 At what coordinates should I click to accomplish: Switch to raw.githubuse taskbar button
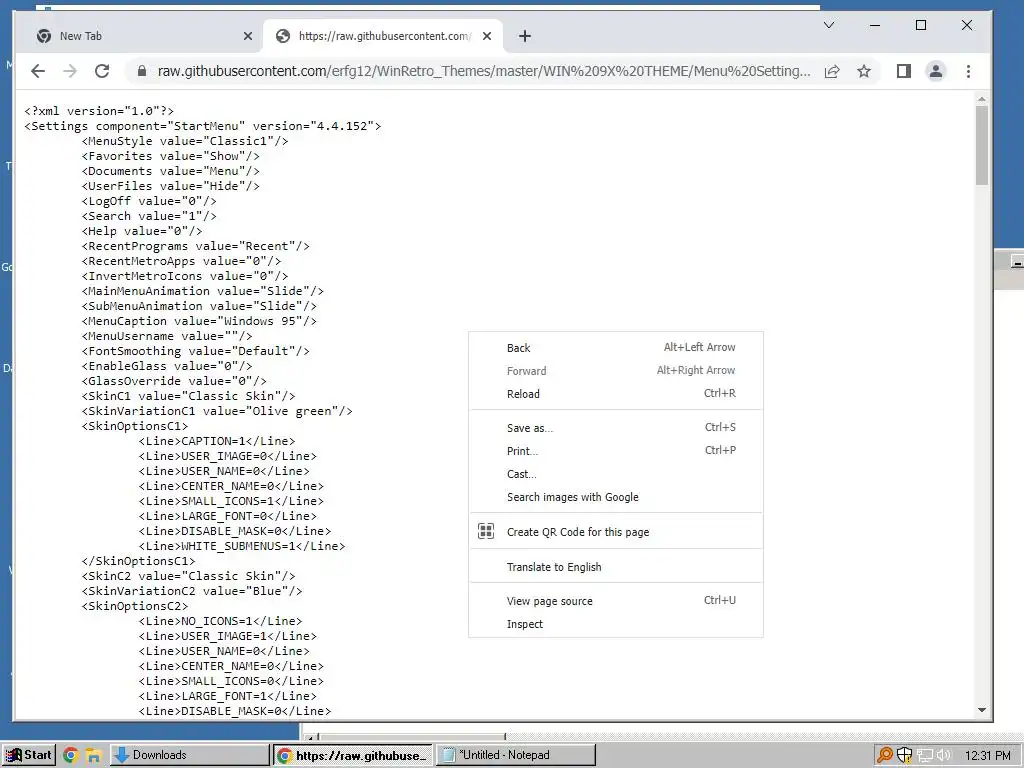(353, 755)
